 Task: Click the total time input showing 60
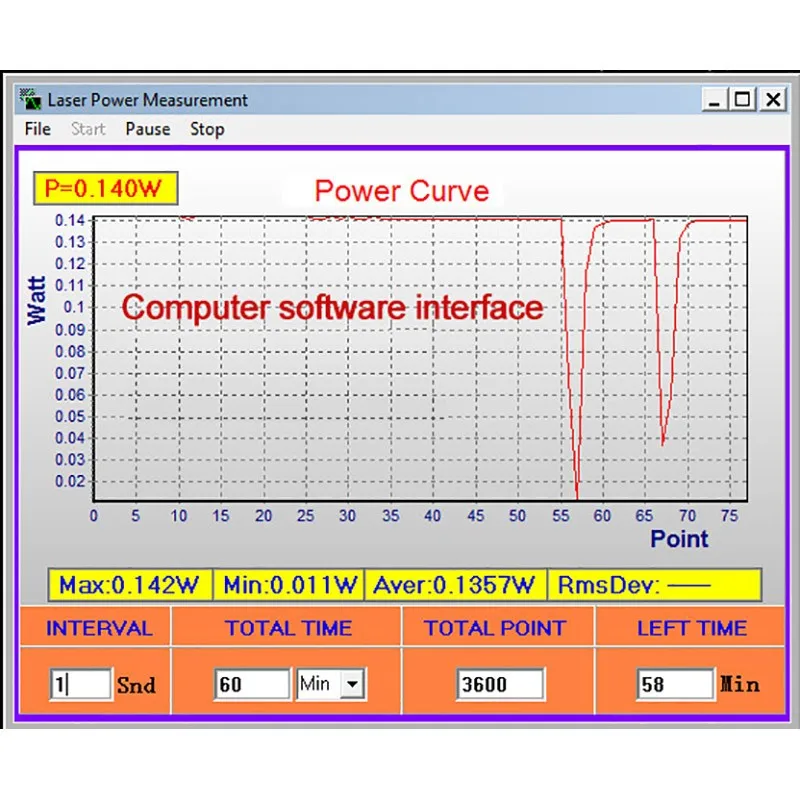[252, 684]
